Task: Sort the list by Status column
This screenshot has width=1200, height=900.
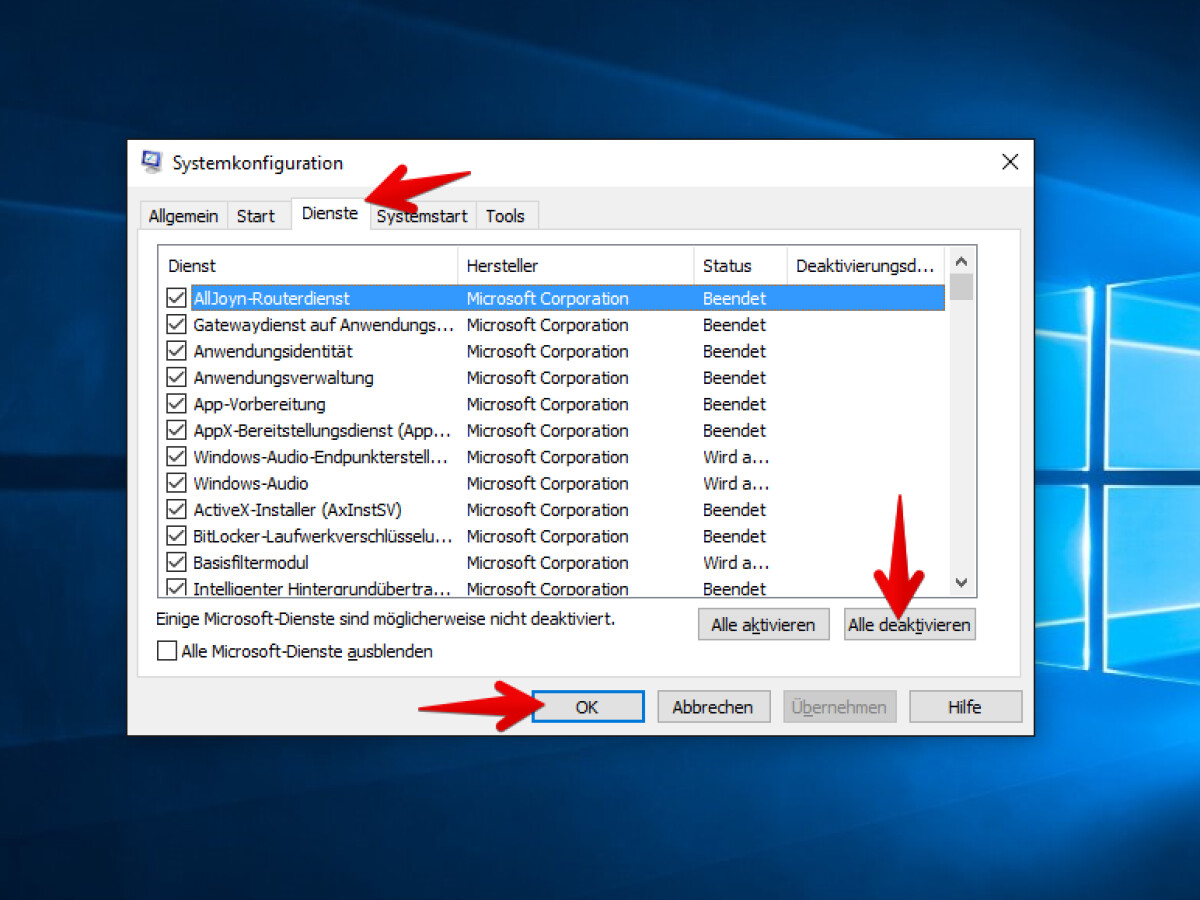Action: 740,266
